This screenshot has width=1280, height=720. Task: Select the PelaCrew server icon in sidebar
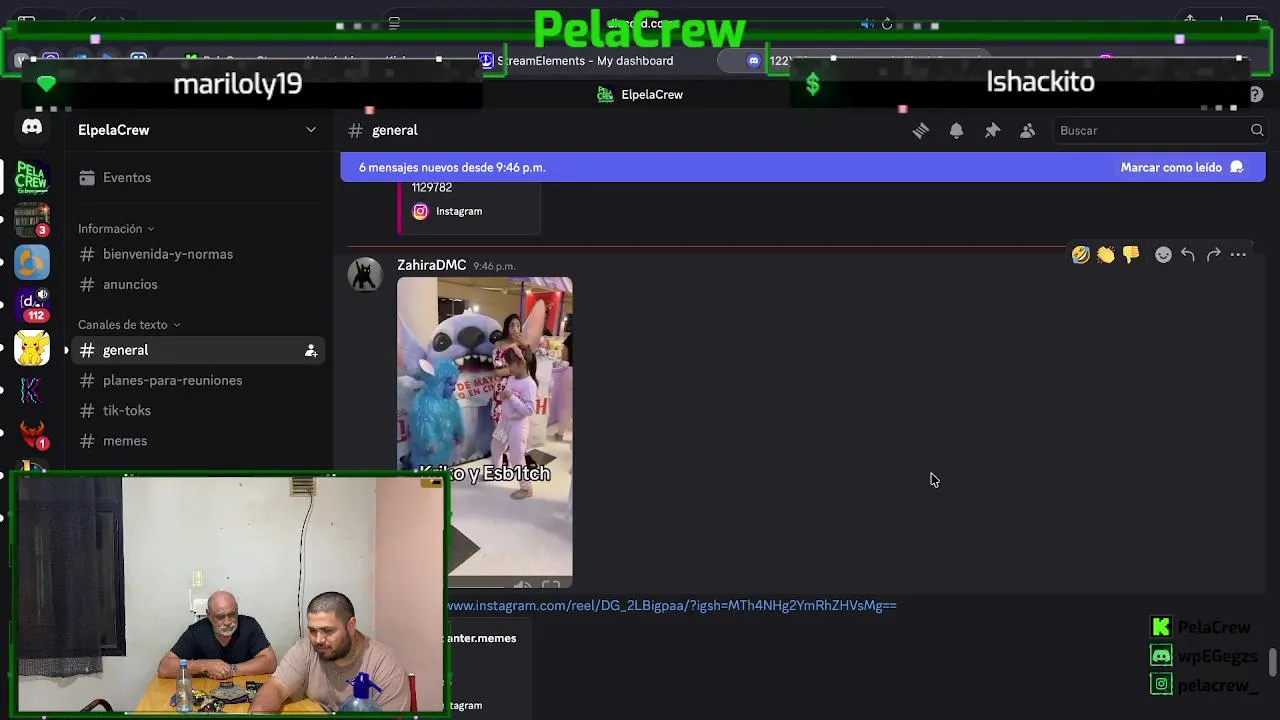(31, 177)
